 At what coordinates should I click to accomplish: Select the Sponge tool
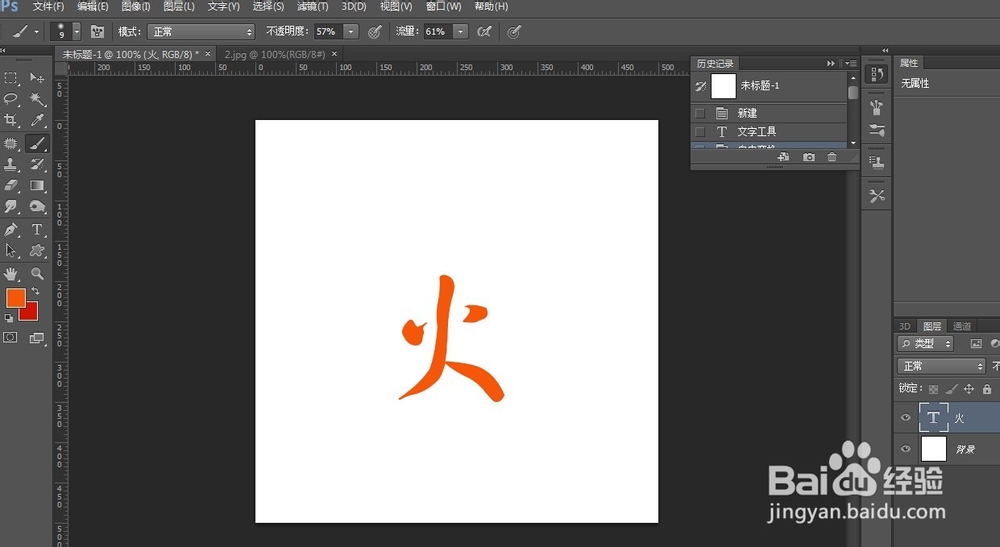(37, 207)
